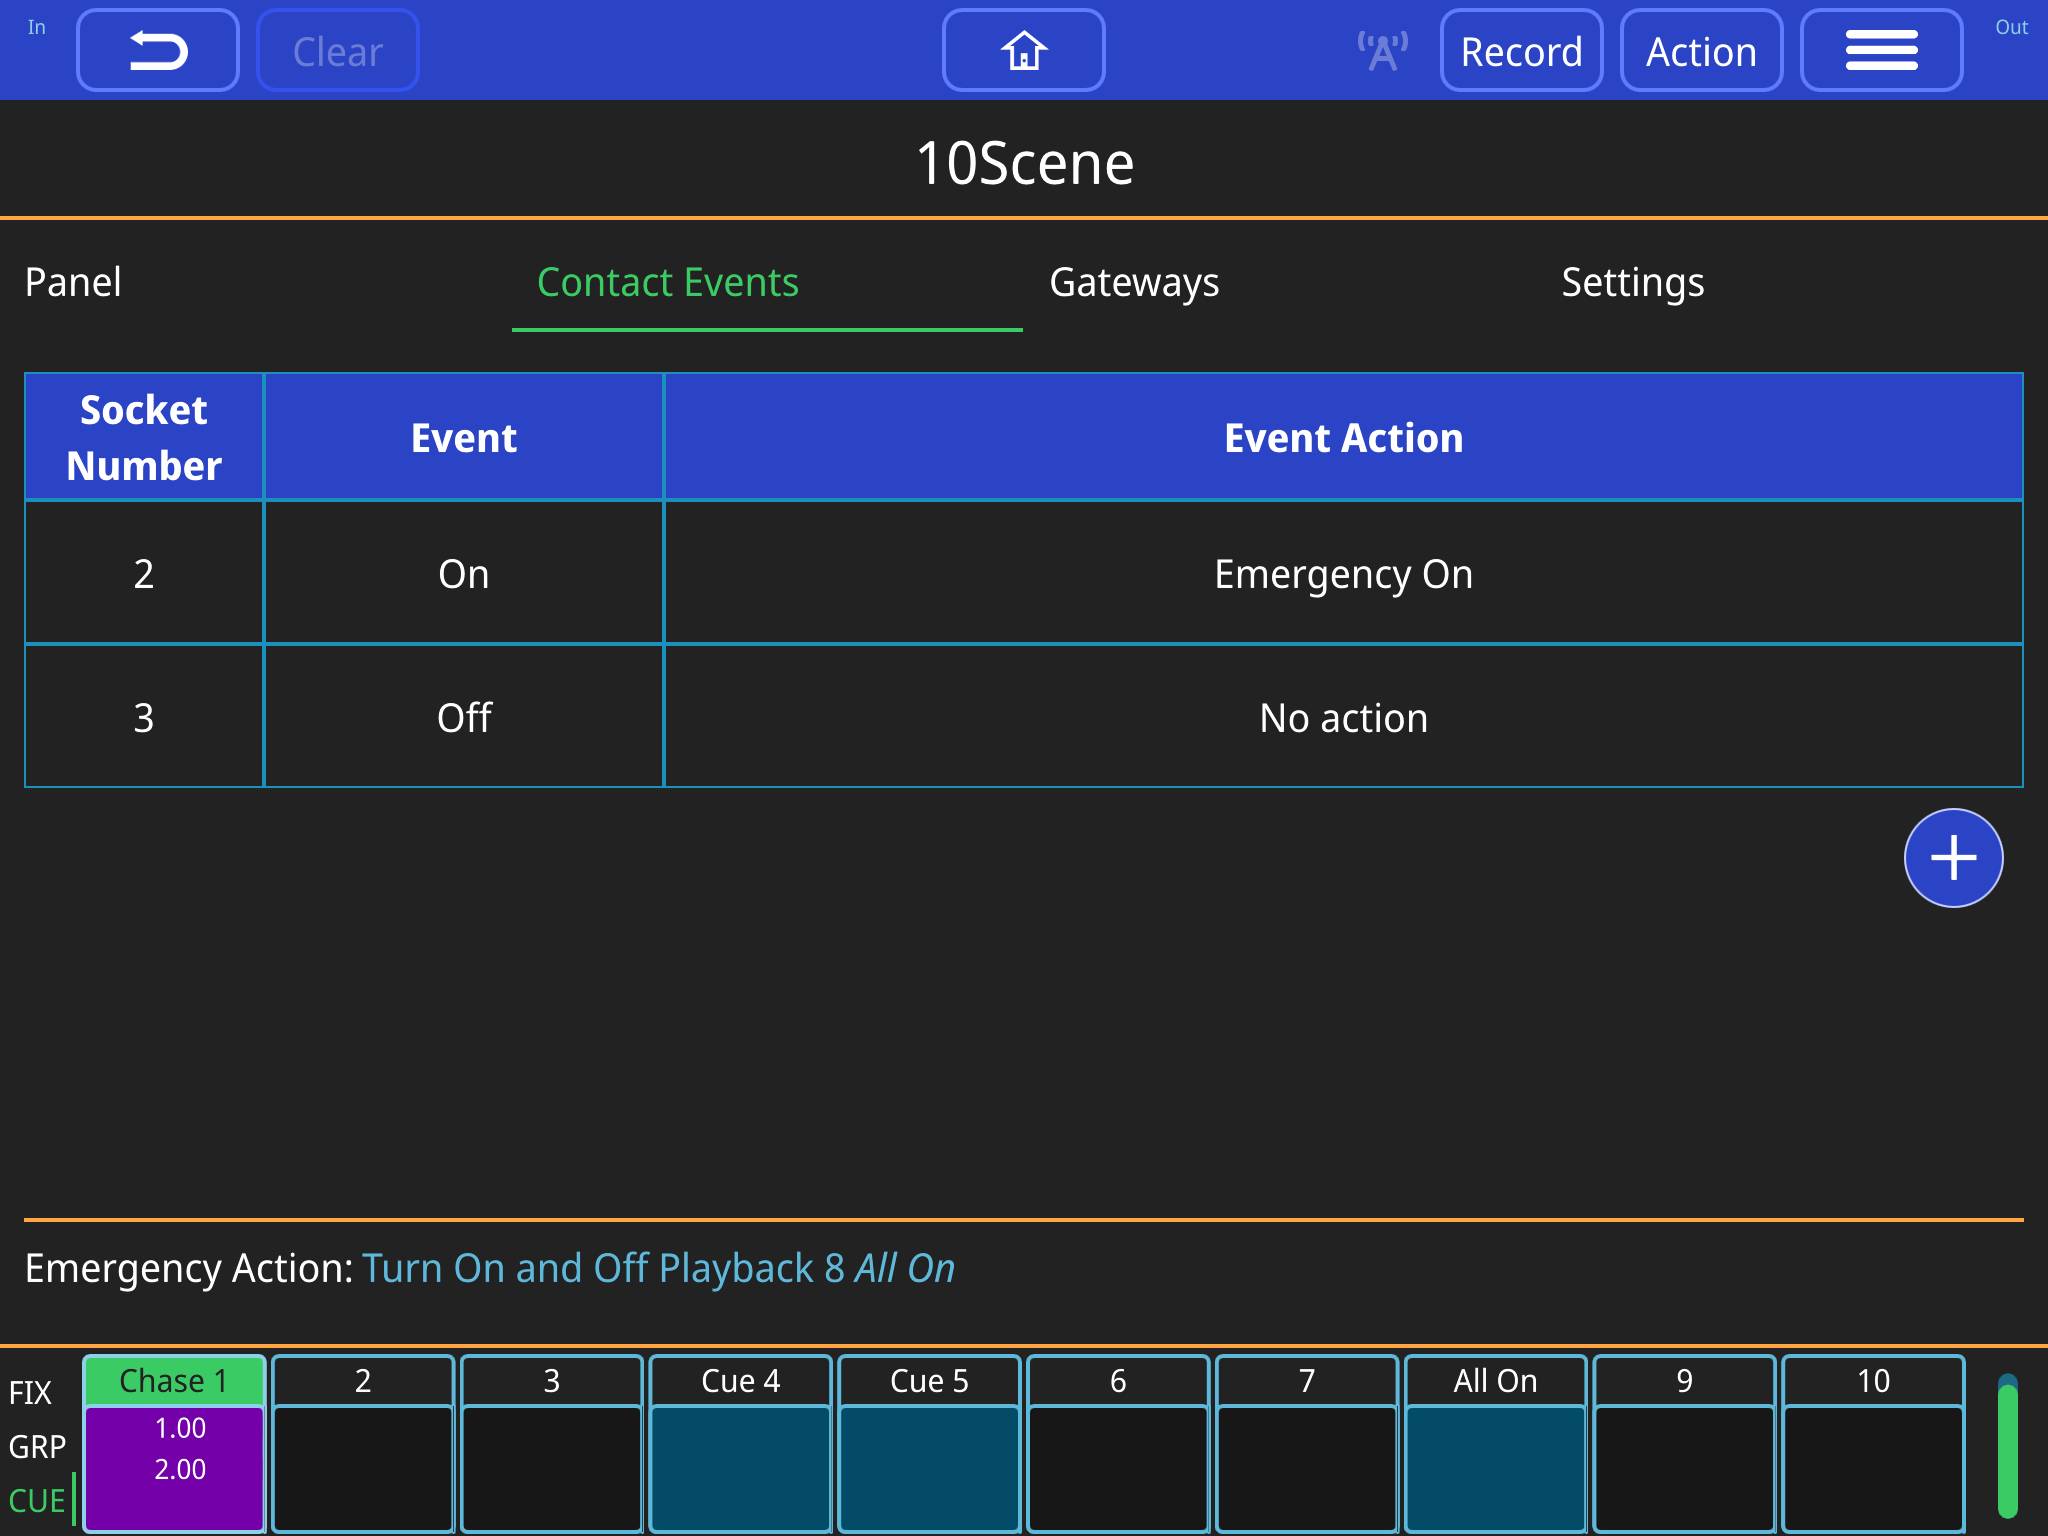Open the home screen icon
This screenshot has height=1536, width=2048.
pyautogui.click(x=1023, y=50)
